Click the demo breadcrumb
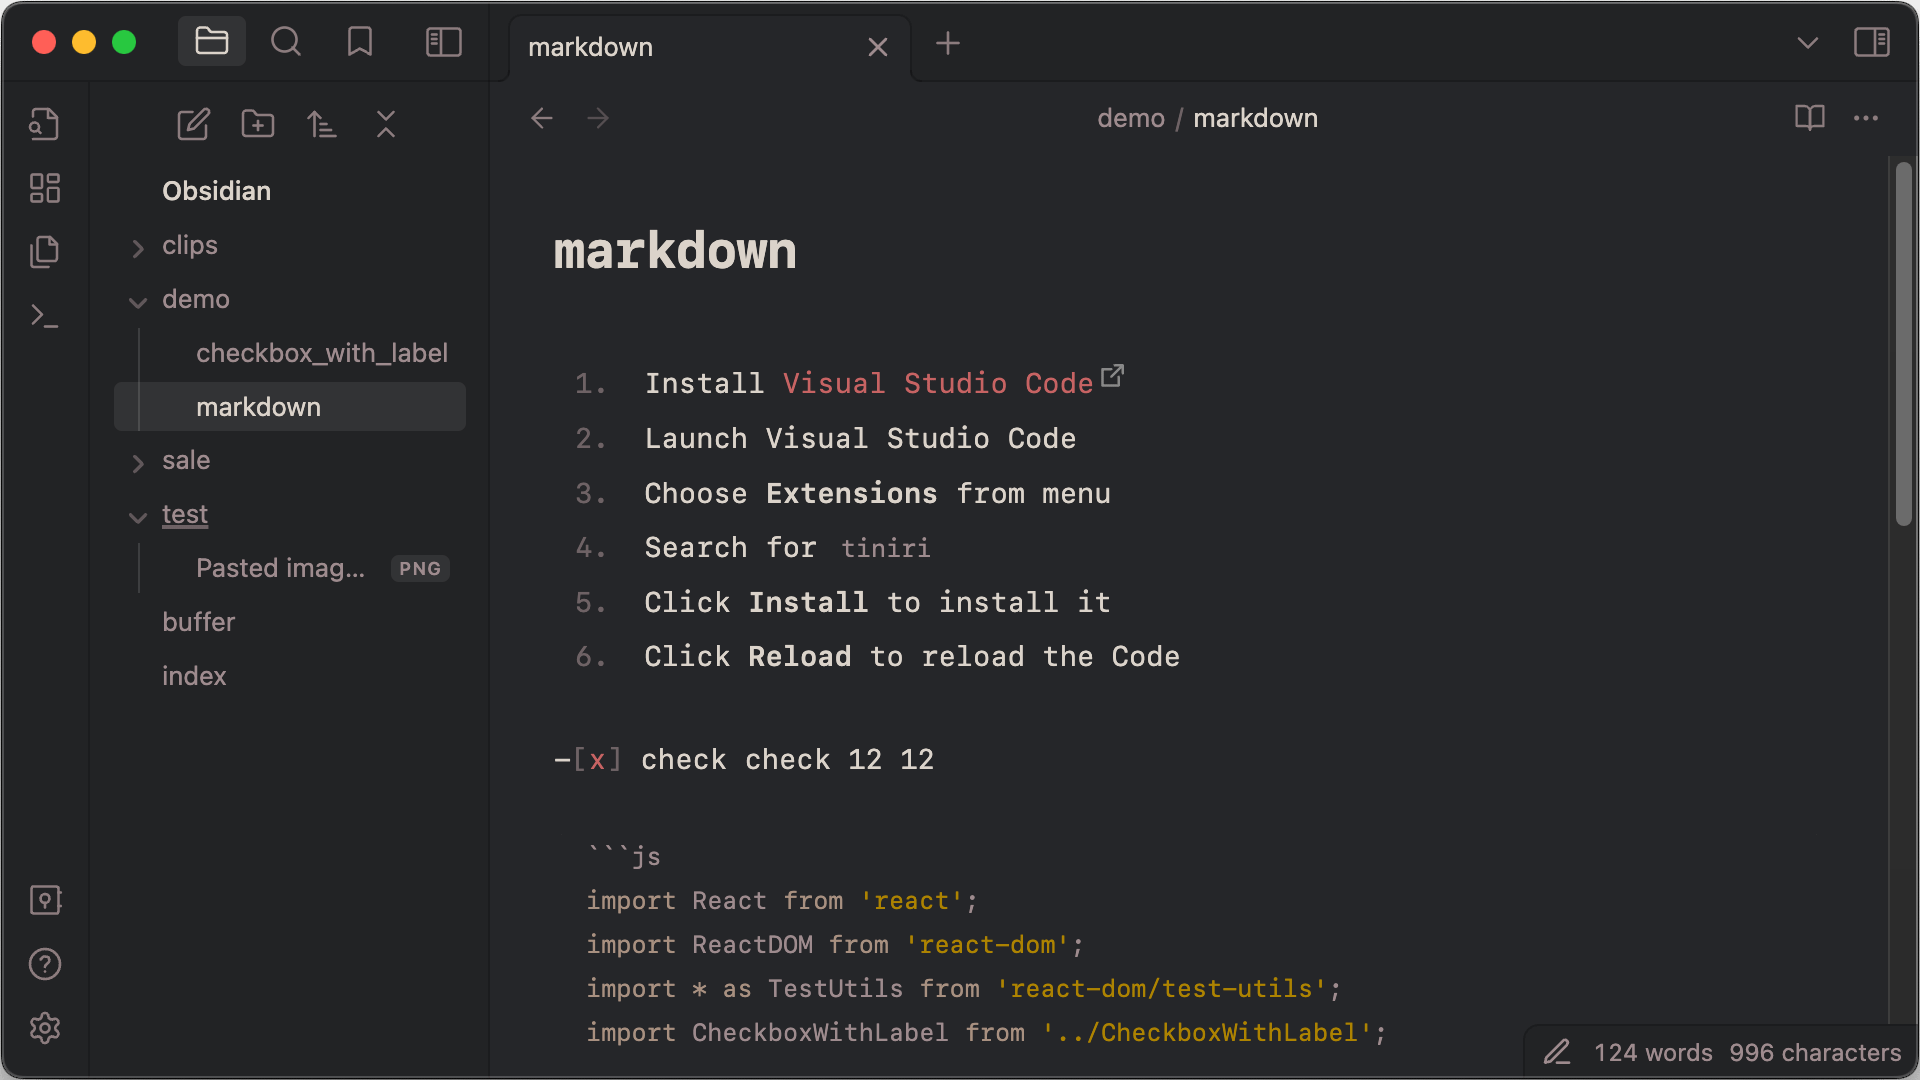Screen dimensions: 1920x1080 tap(1131, 118)
